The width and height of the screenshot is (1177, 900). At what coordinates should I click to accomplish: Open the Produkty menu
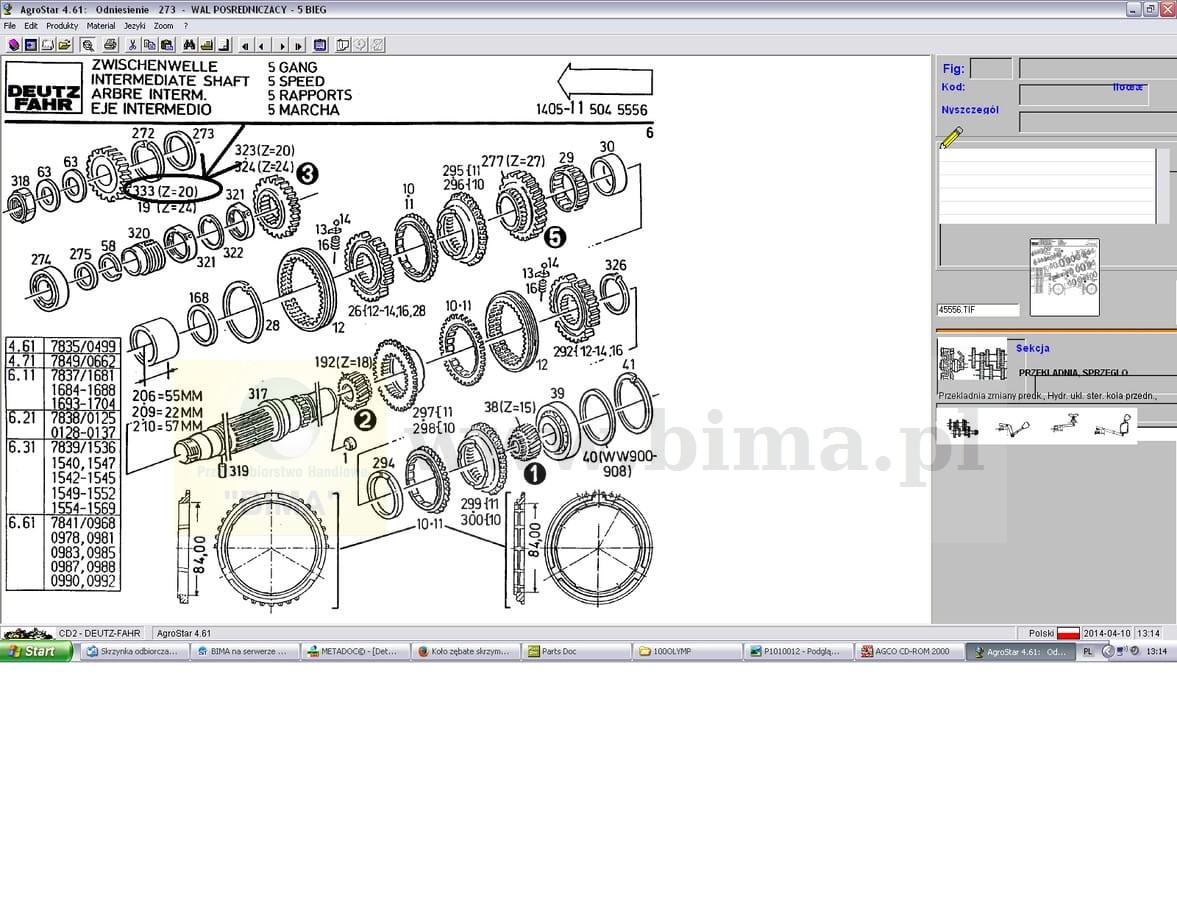[62, 26]
